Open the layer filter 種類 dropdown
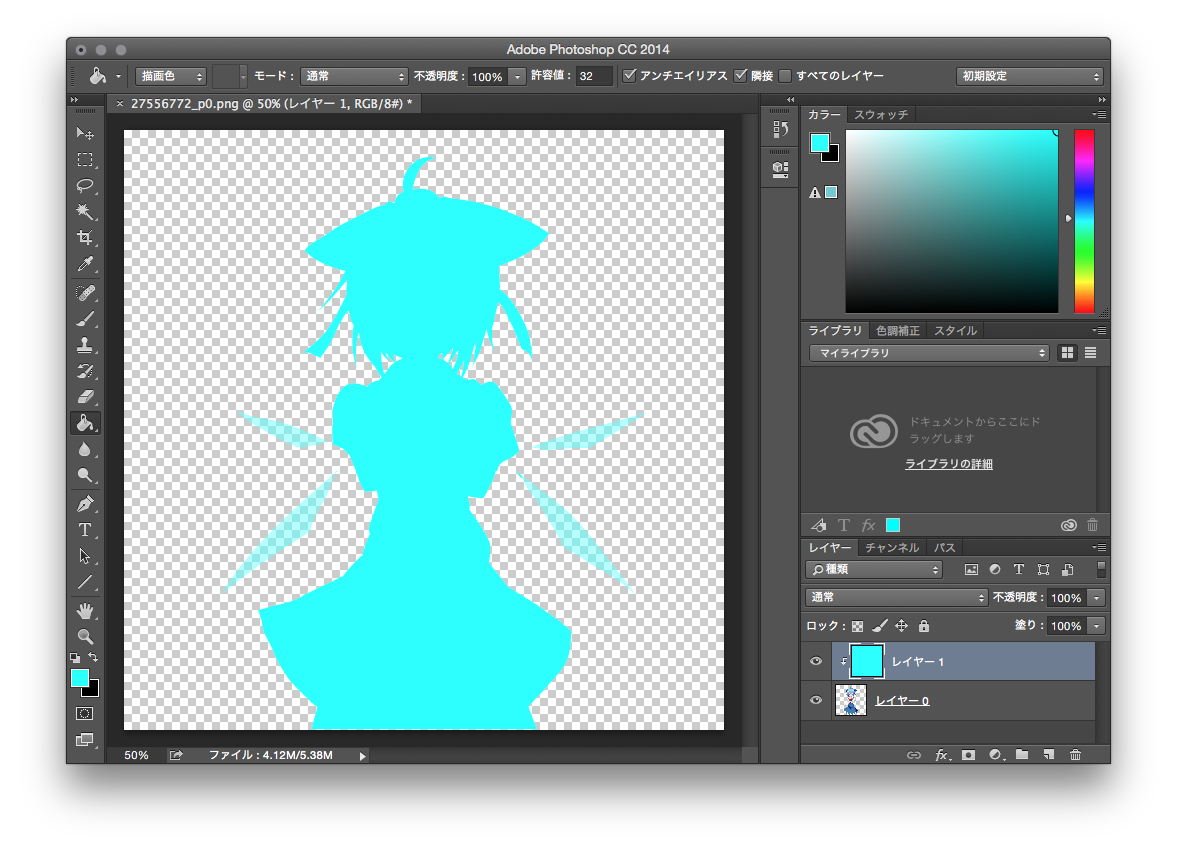The height and width of the screenshot is (854, 1177). (x=874, y=570)
